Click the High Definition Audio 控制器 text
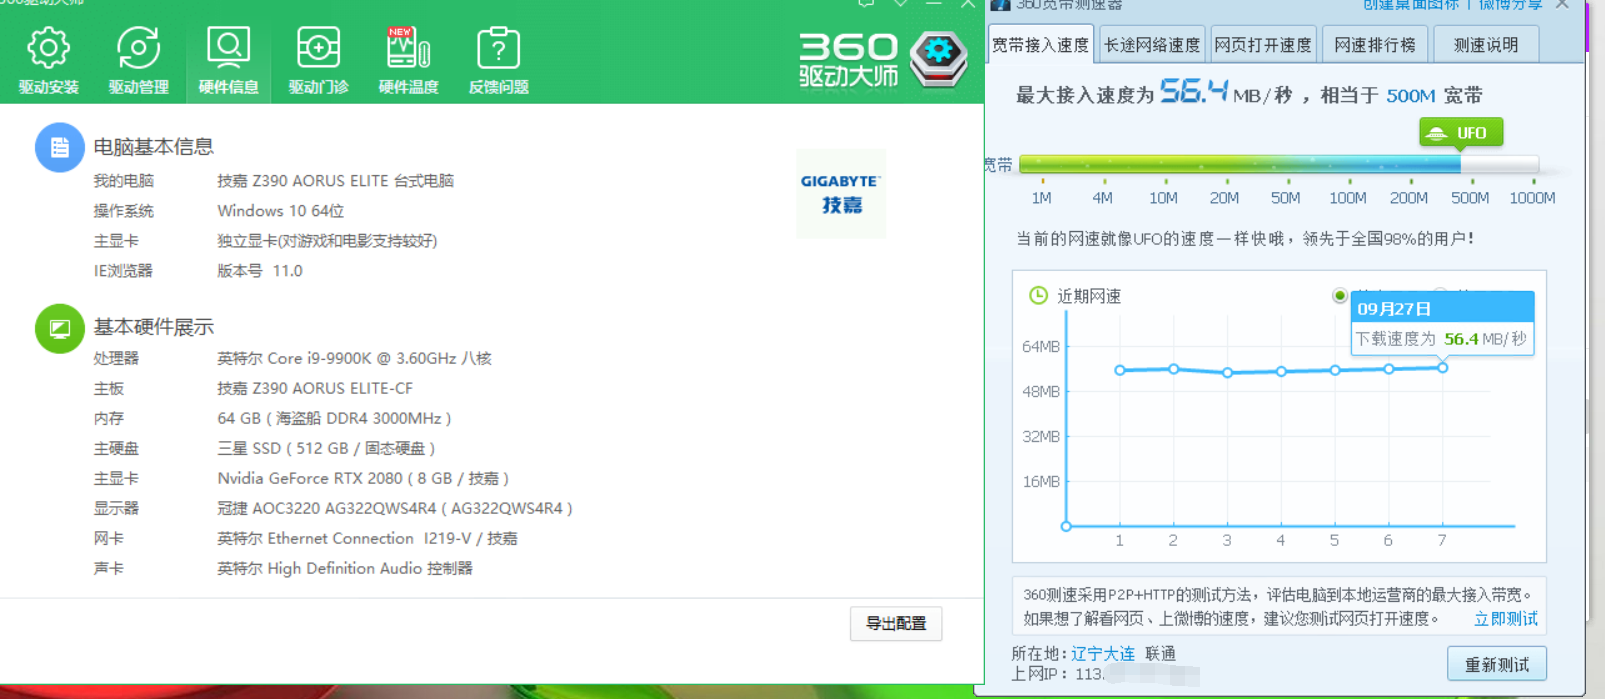Image resolution: width=1605 pixels, height=699 pixels. point(345,568)
